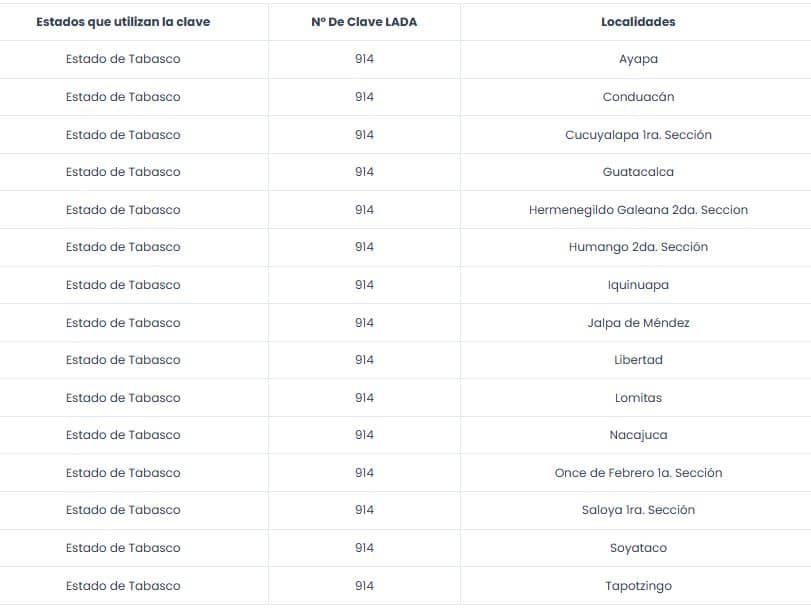The height and width of the screenshot is (610, 811).
Task: Click the 'Cucuyalapa 1ra. Sección' cell
Action: pyautogui.click(x=638, y=135)
